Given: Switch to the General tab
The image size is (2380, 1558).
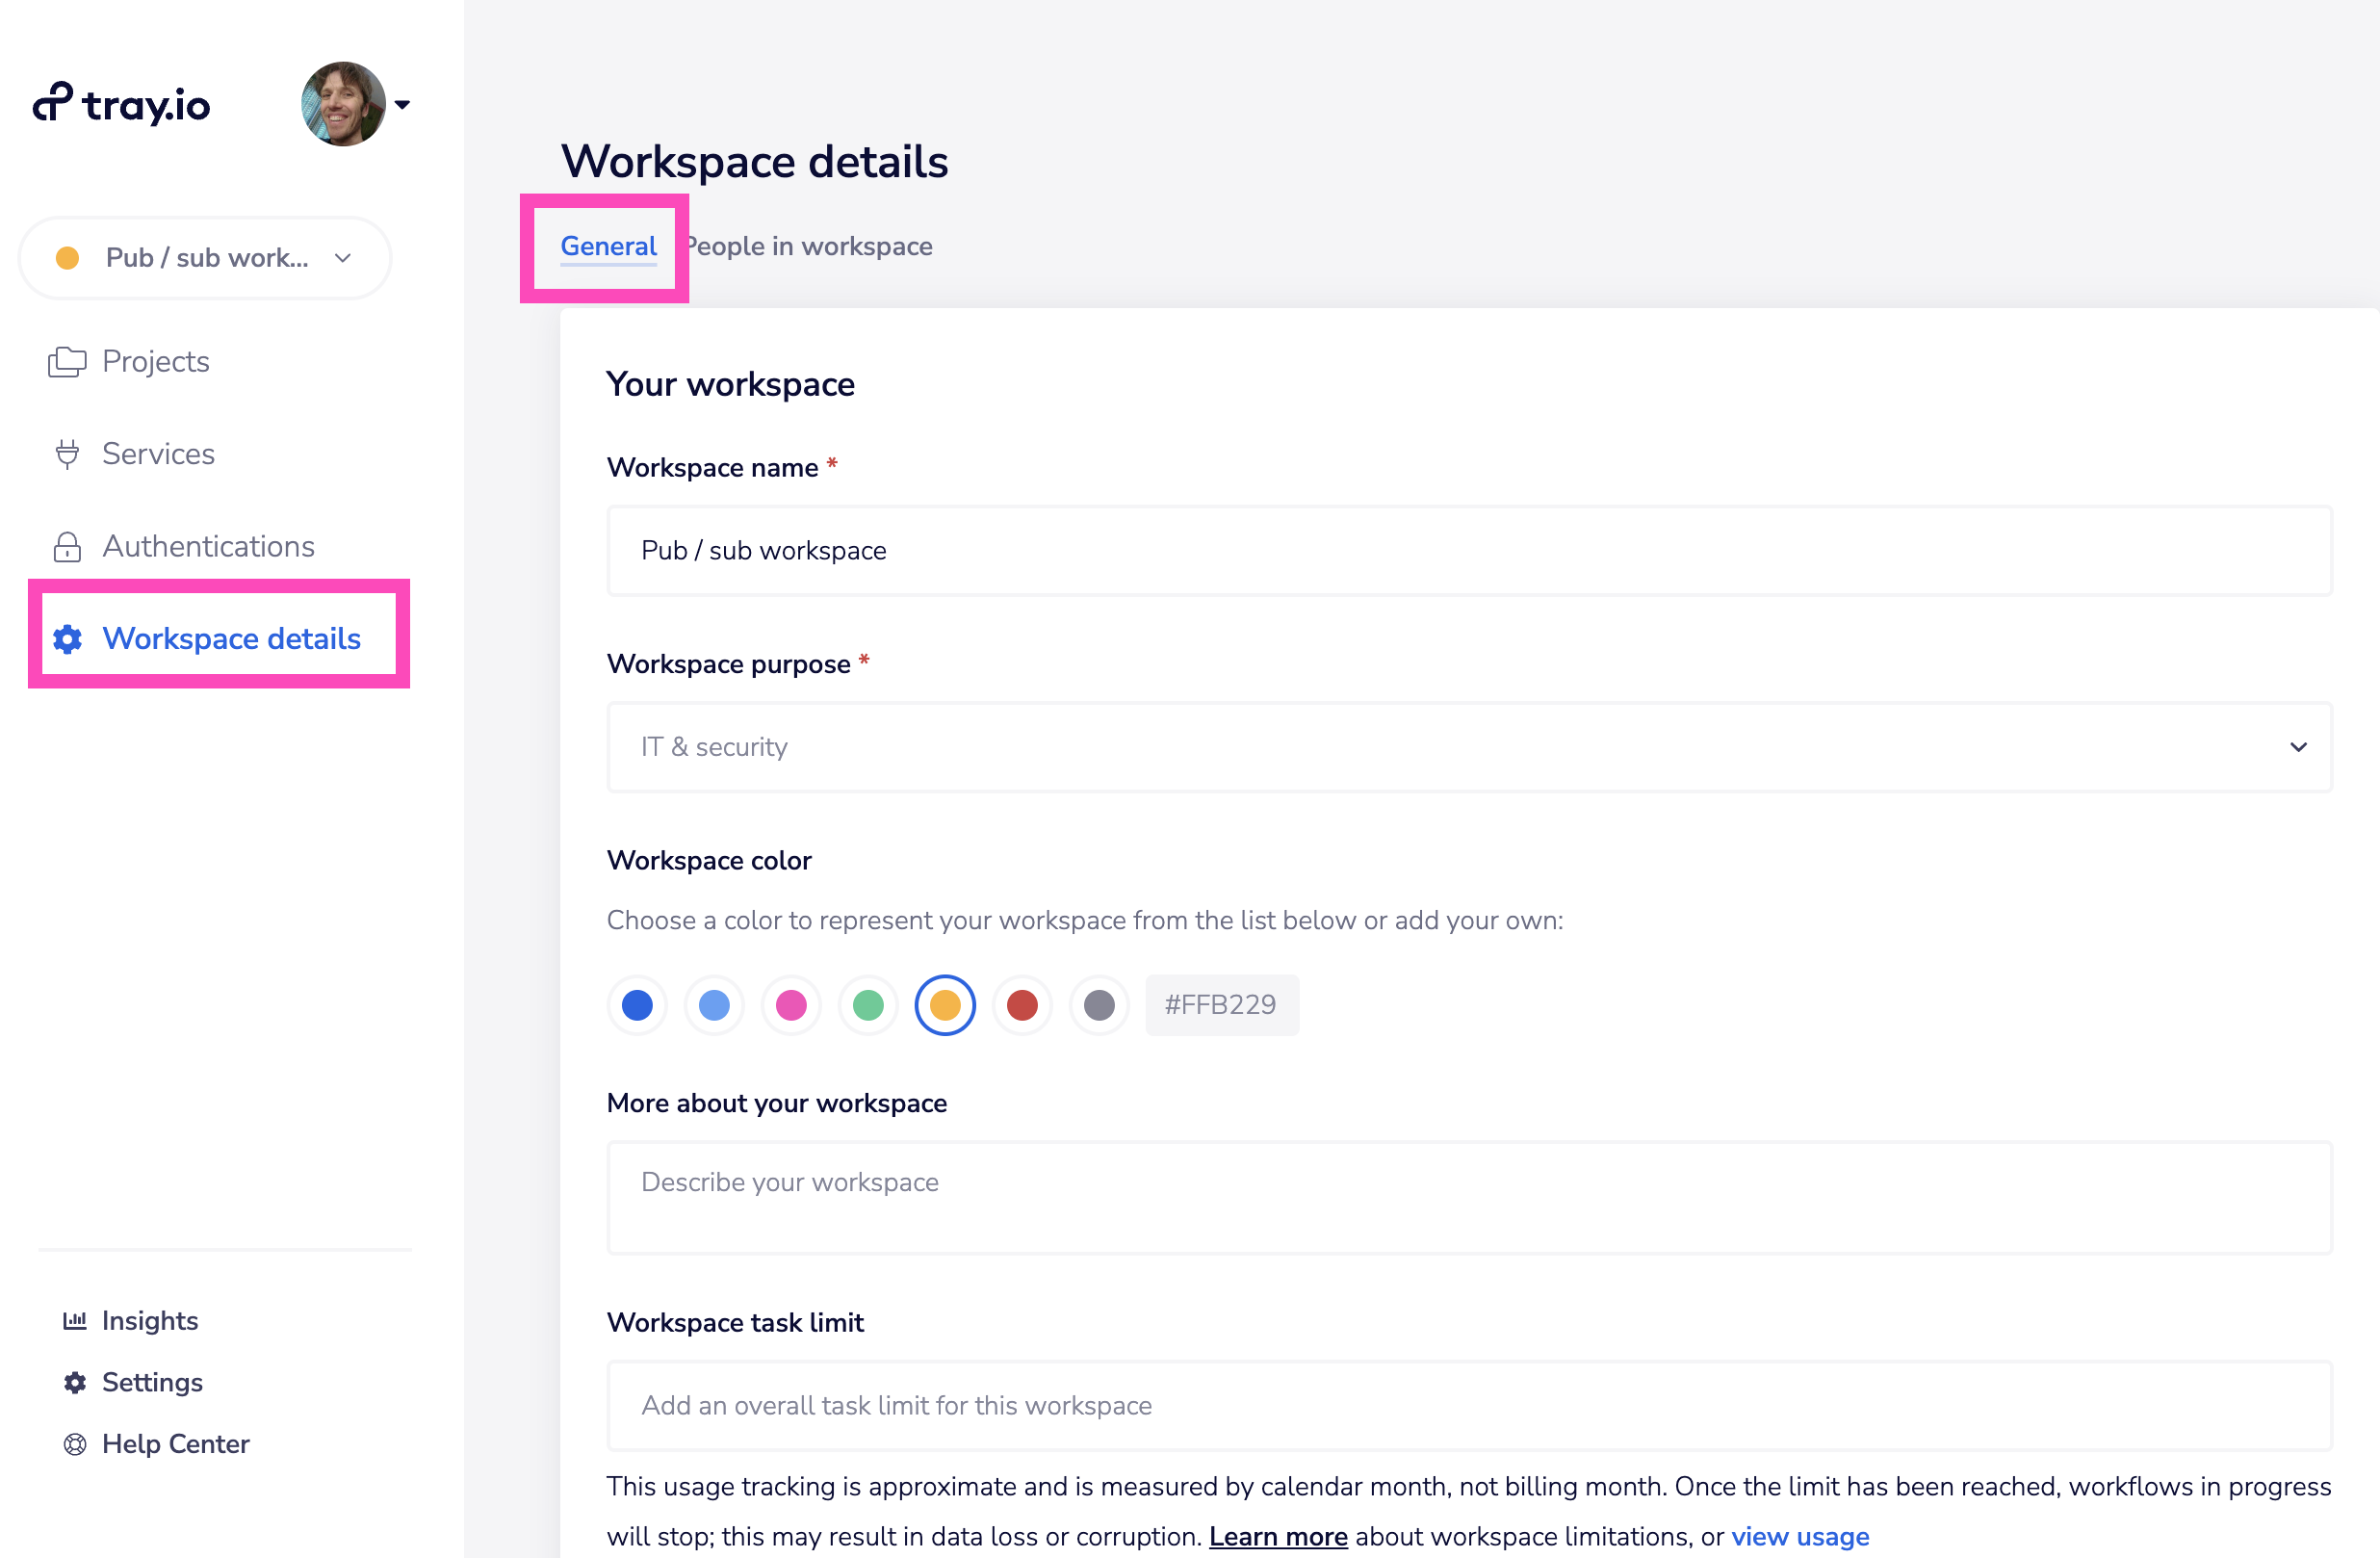Looking at the screenshot, I should coord(608,246).
